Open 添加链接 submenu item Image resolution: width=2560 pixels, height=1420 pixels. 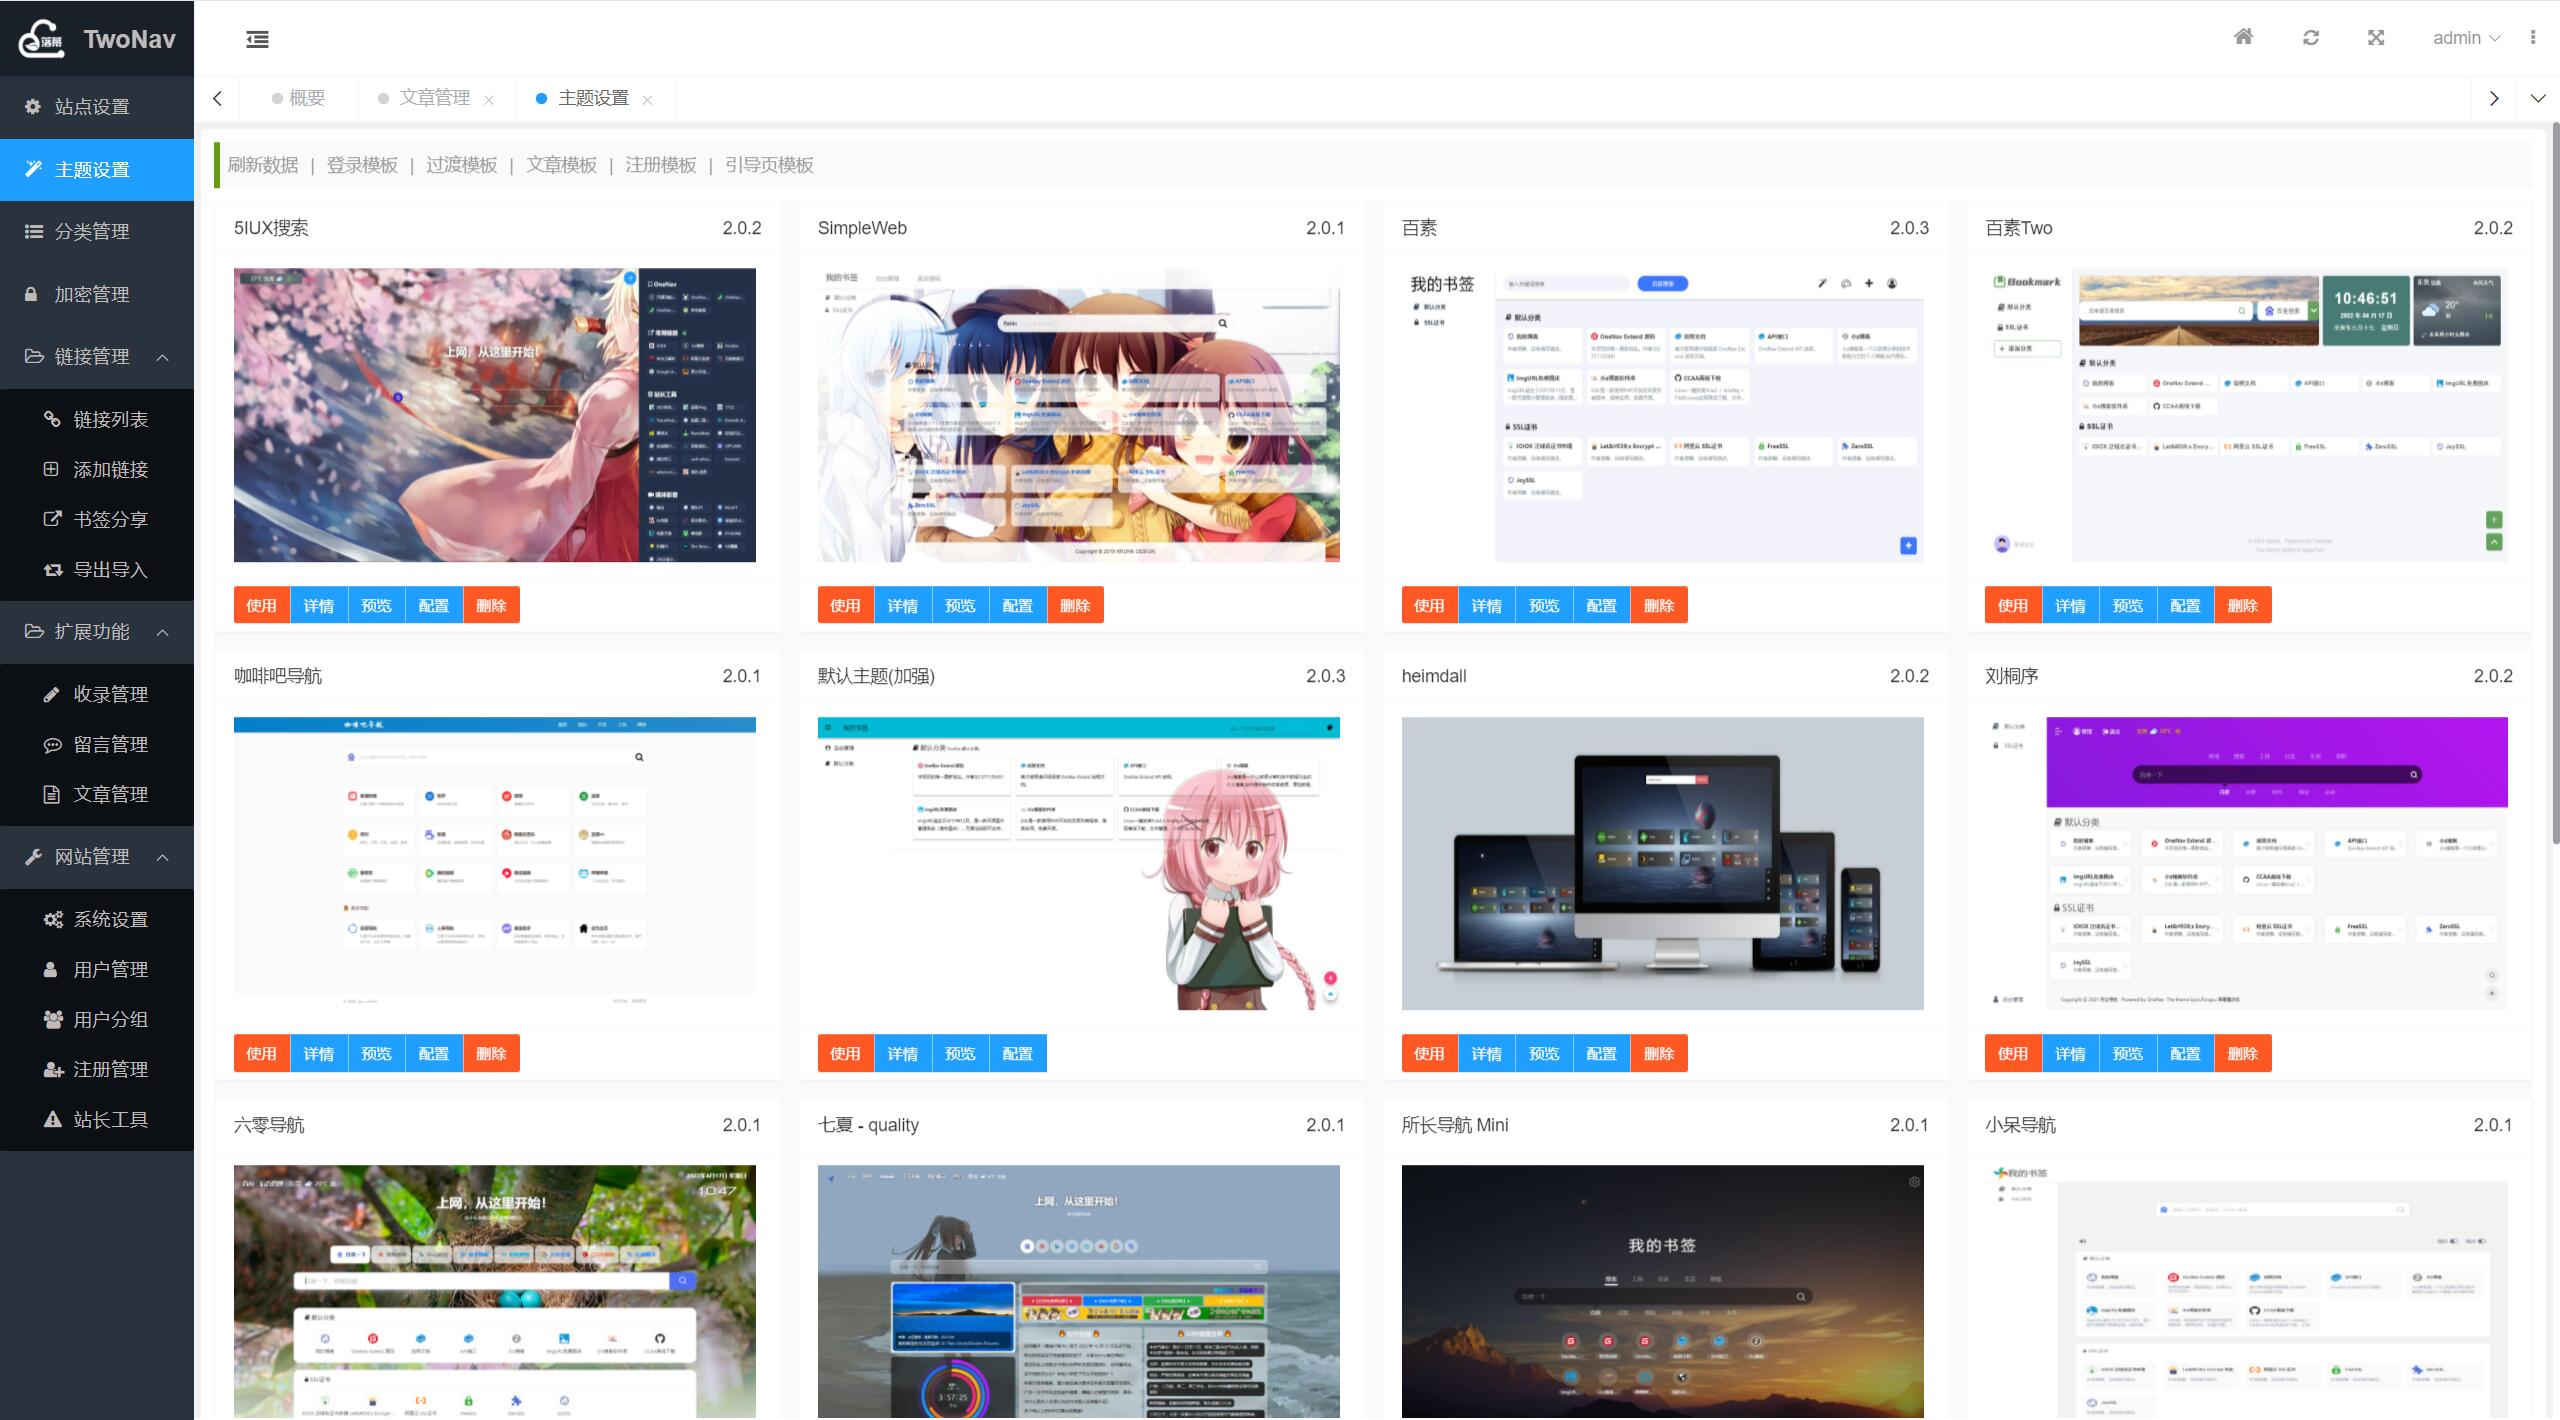[x=97, y=469]
